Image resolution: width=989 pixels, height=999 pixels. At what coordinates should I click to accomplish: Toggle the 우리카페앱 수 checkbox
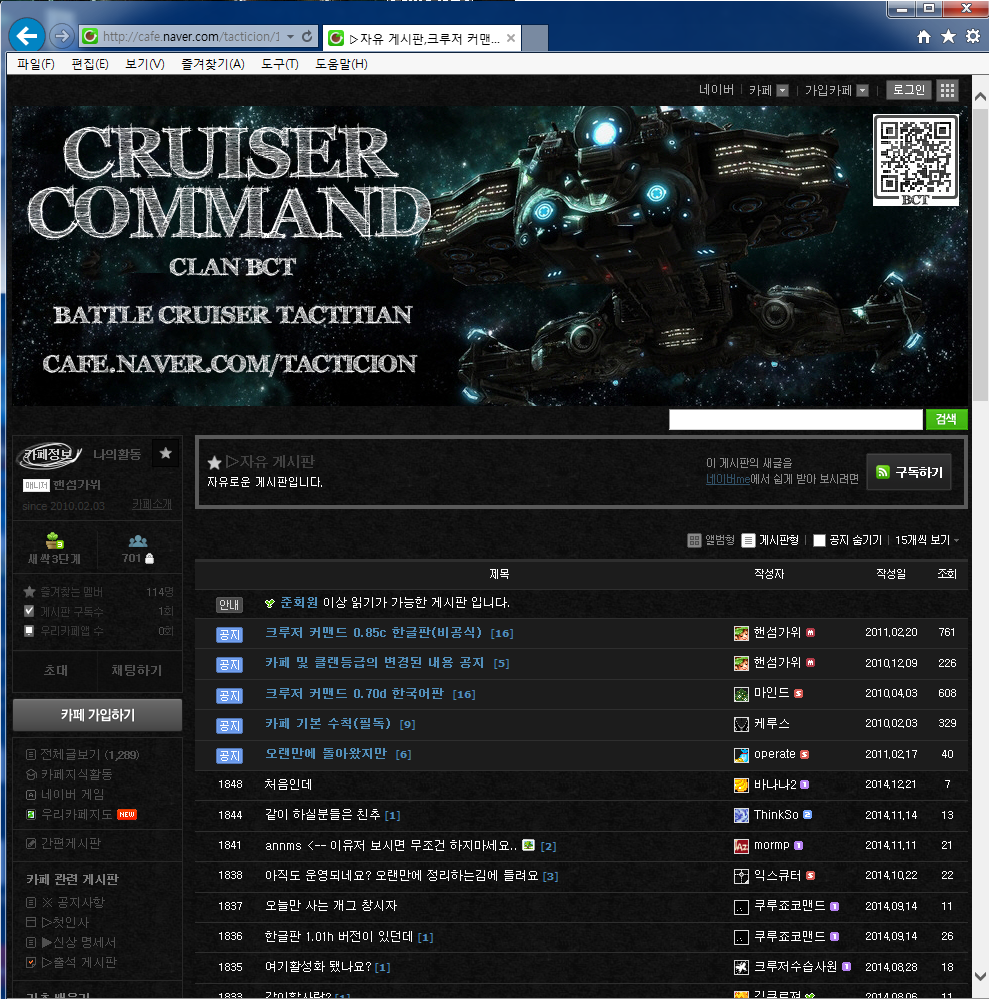tap(29, 631)
